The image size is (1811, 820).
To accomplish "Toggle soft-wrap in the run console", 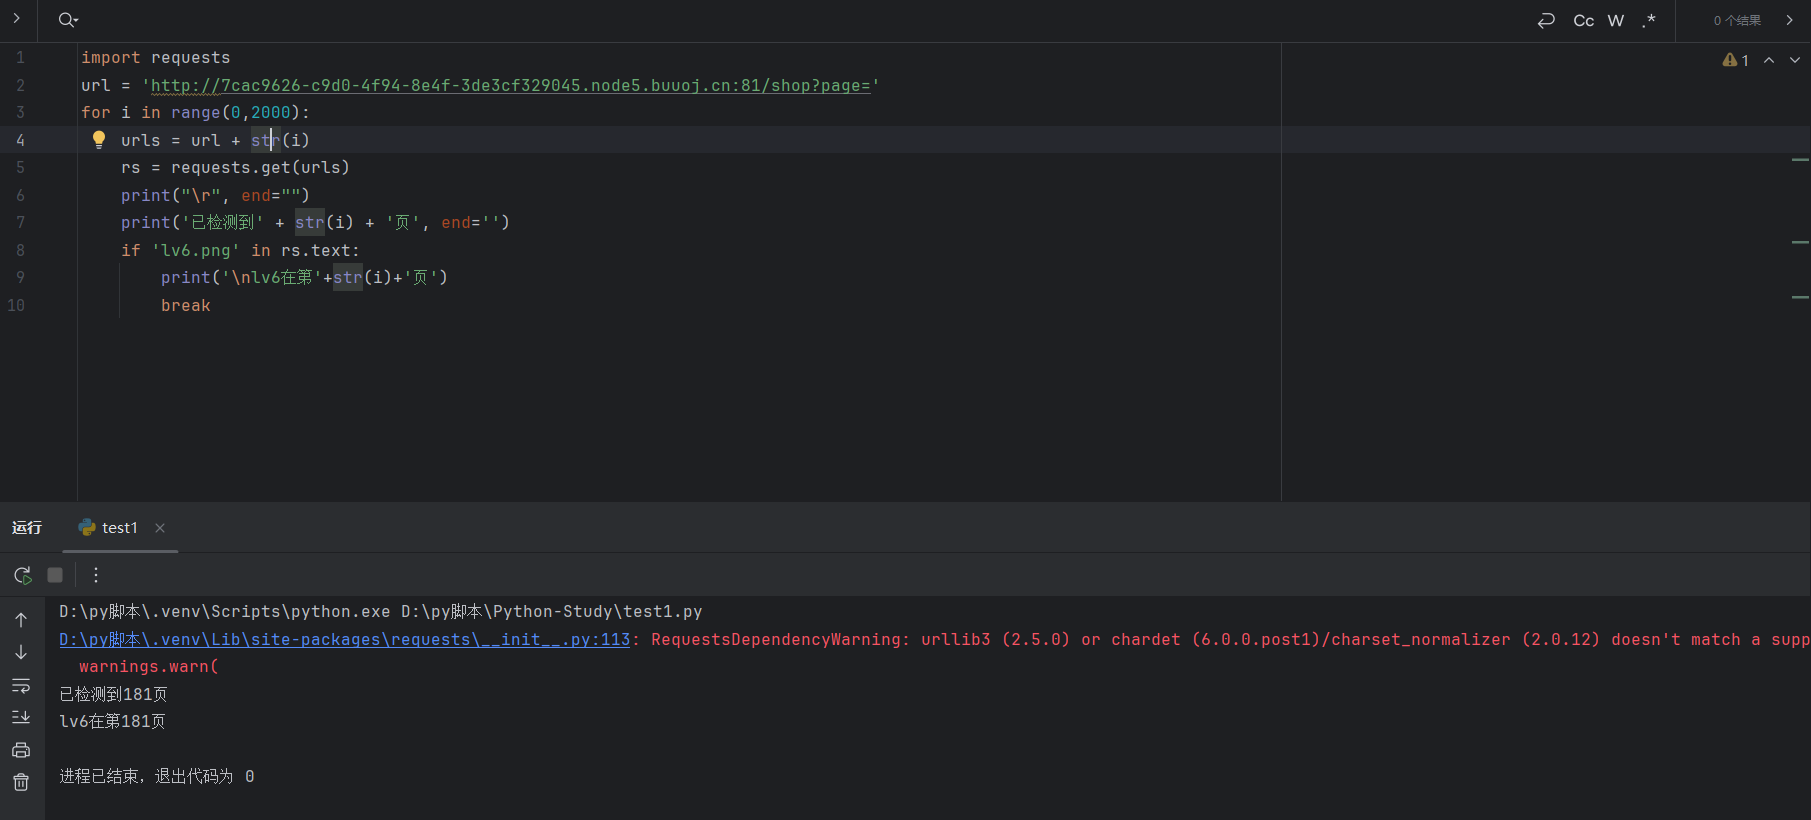I will (21, 685).
